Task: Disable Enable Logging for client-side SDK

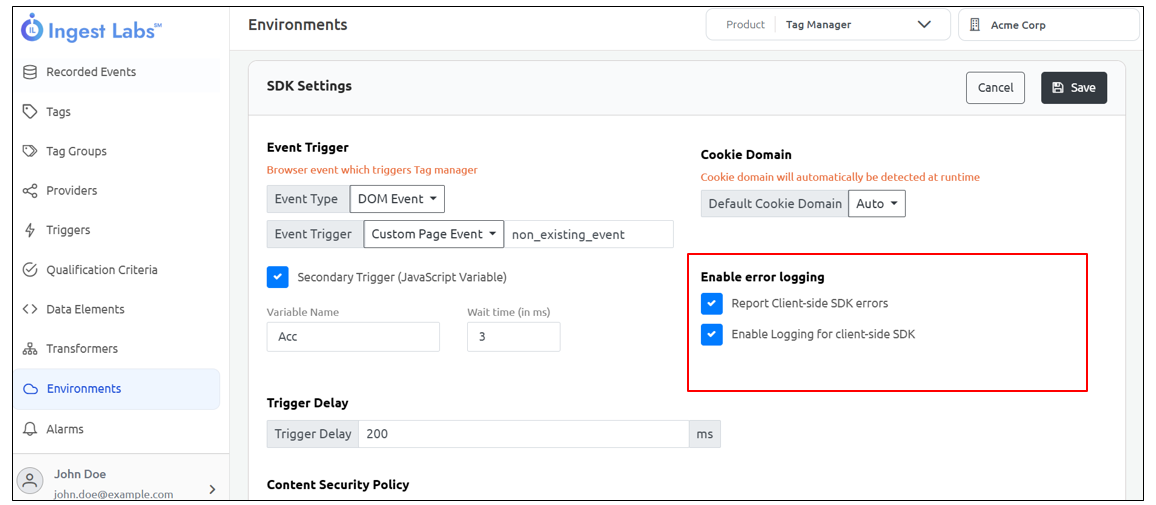Action: [x=712, y=334]
